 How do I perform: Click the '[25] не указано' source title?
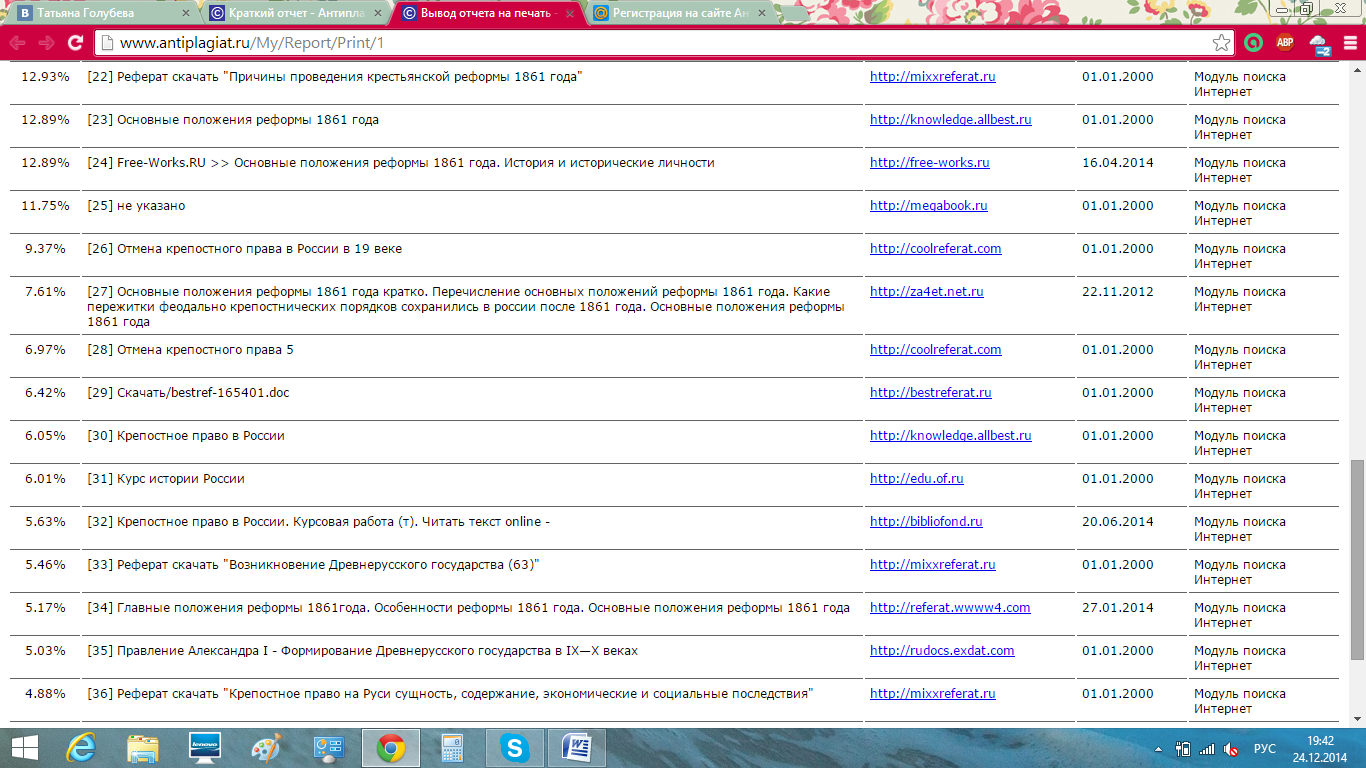click(x=136, y=206)
